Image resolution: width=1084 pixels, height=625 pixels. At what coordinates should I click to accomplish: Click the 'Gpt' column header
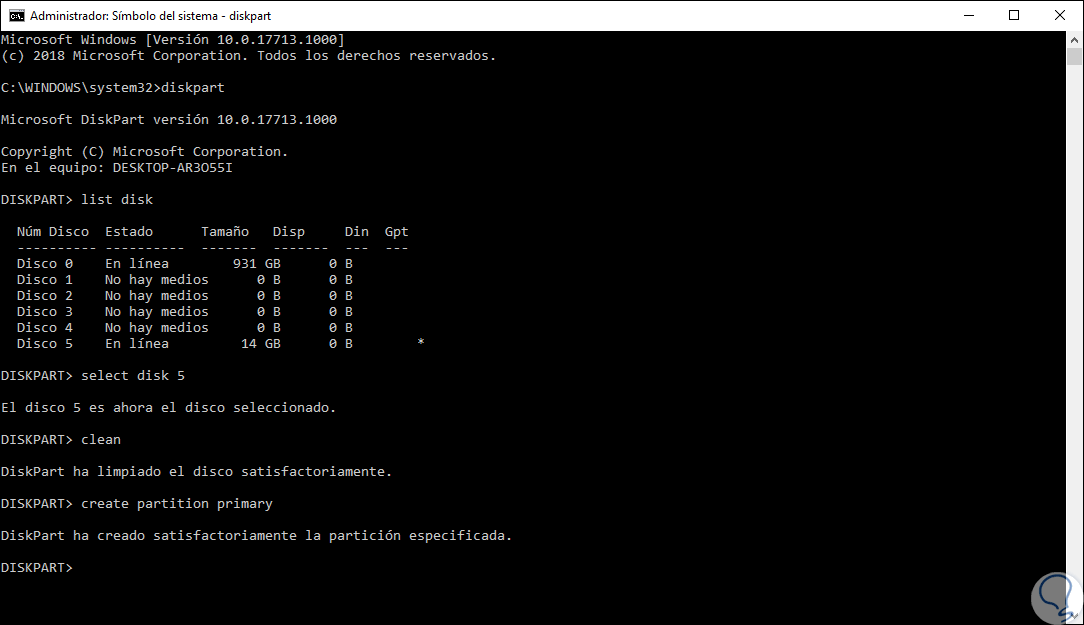point(396,232)
